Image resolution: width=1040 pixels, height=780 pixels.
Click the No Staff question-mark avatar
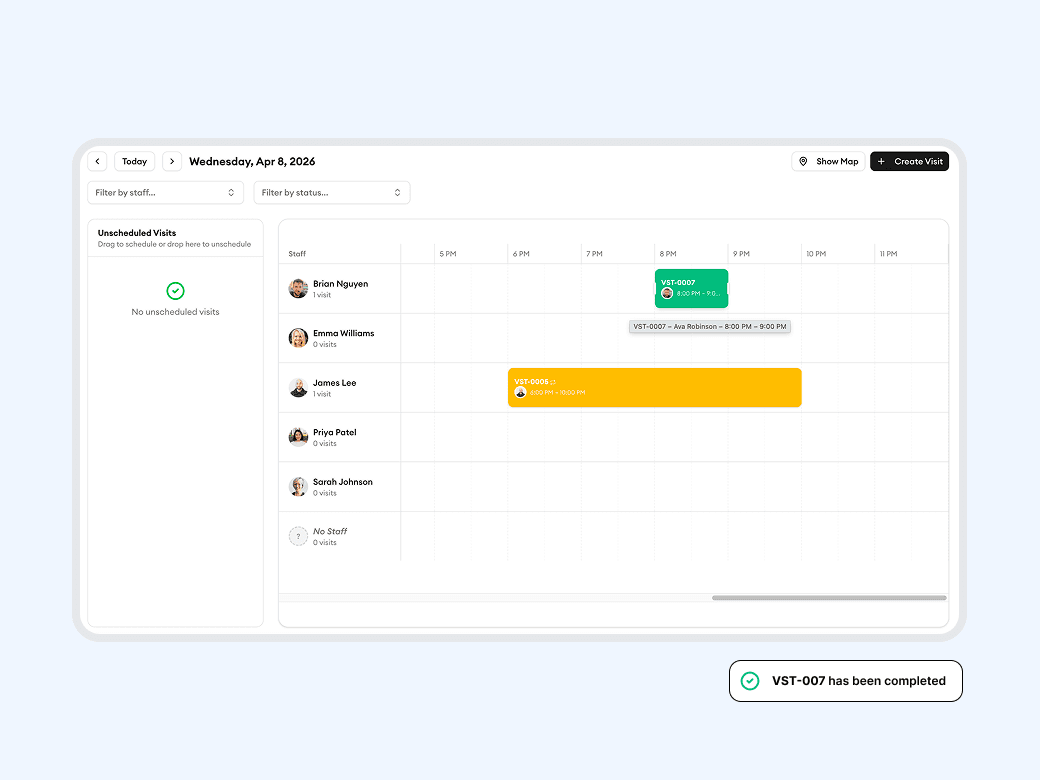tap(298, 536)
